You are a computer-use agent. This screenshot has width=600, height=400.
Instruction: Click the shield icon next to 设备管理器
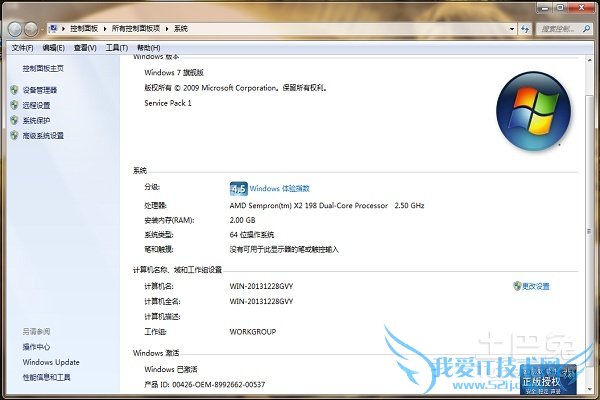point(14,90)
